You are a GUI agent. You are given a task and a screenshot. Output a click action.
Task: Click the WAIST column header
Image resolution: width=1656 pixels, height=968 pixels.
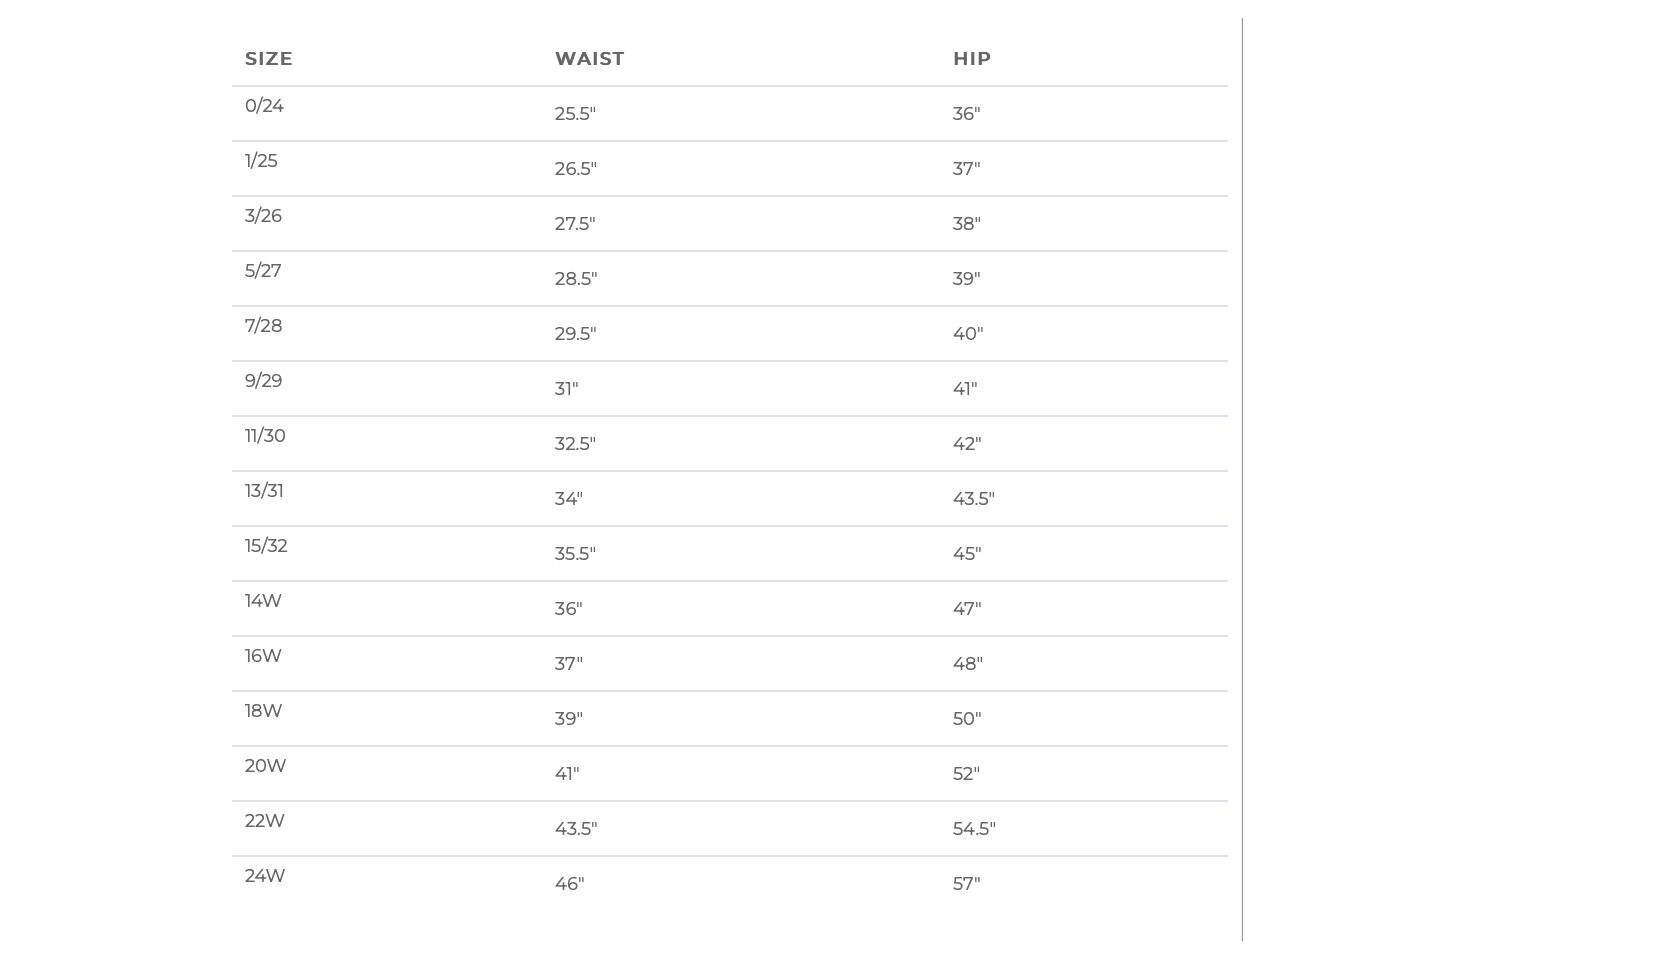(589, 59)
